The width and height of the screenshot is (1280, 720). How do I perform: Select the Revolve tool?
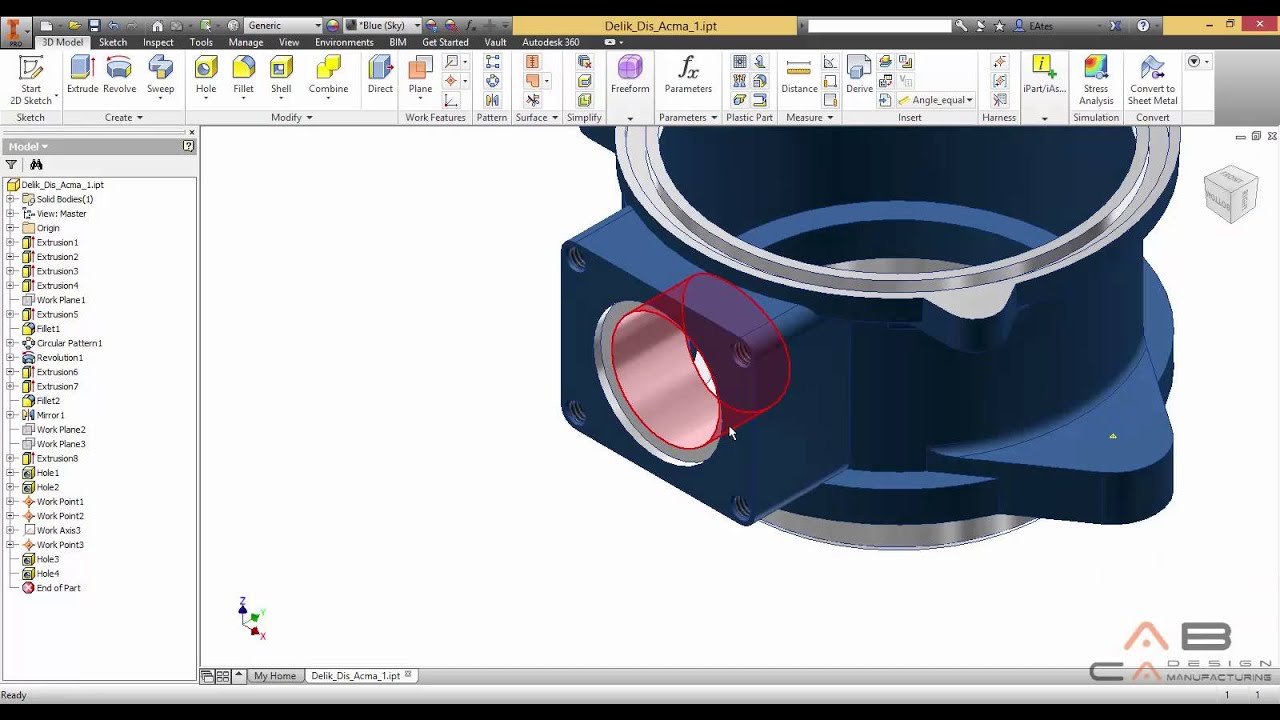tap(119, 76)
